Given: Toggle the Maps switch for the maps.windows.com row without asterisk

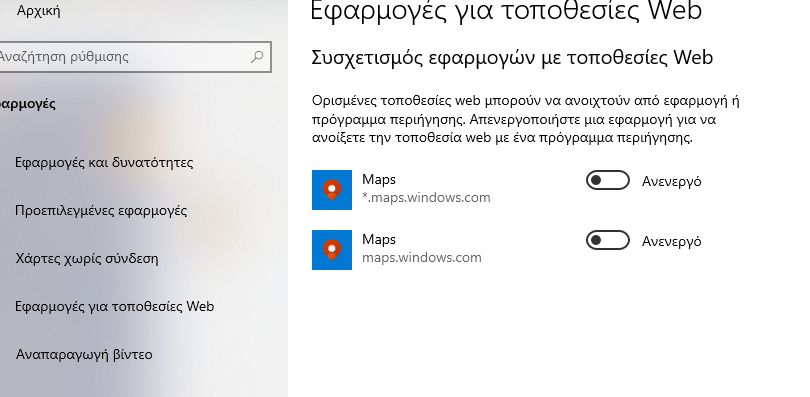Looking at the screenshot, I should (x=608, y=240).
